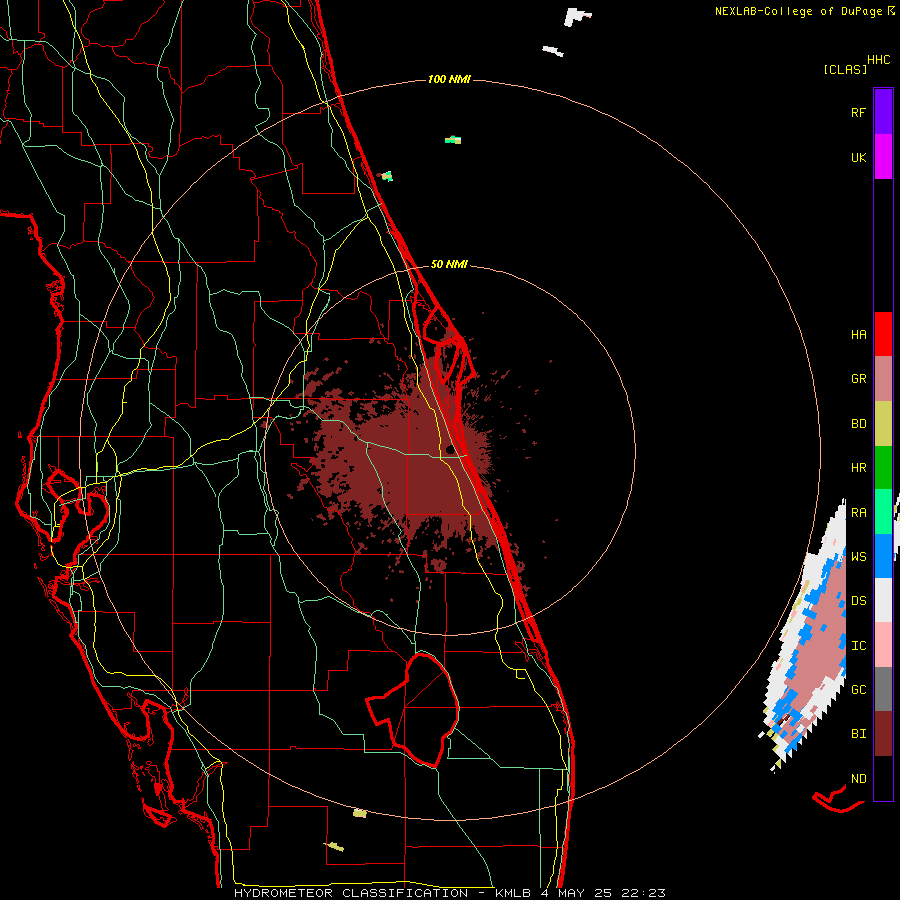
Task: Click the 50 NMI range ring label
Action: [x=449, y=264]
